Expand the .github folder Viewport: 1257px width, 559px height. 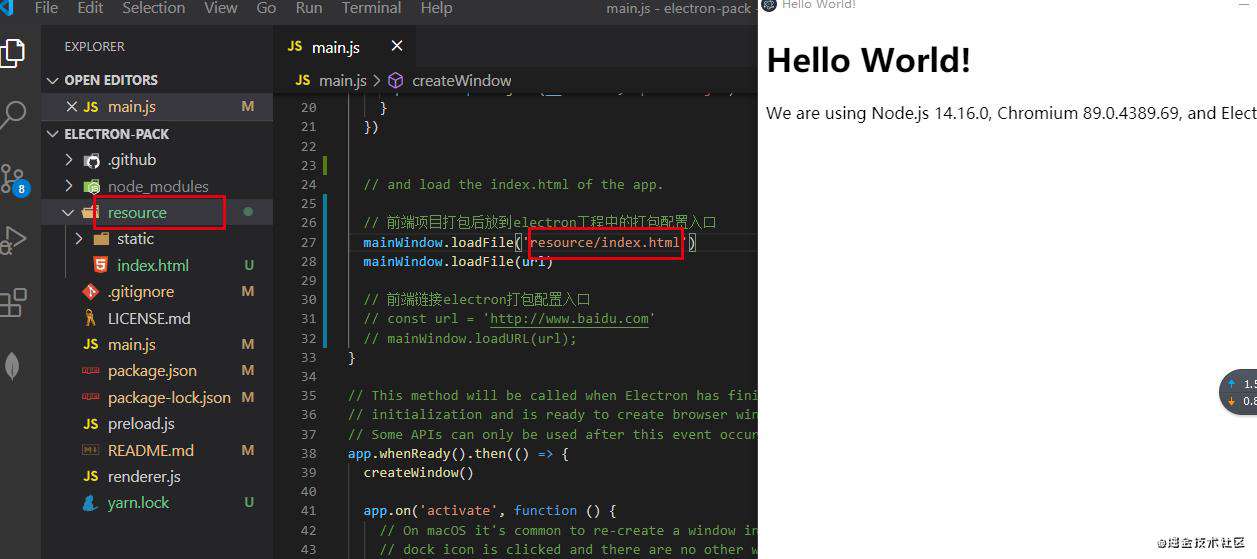(x=132, y=160)
